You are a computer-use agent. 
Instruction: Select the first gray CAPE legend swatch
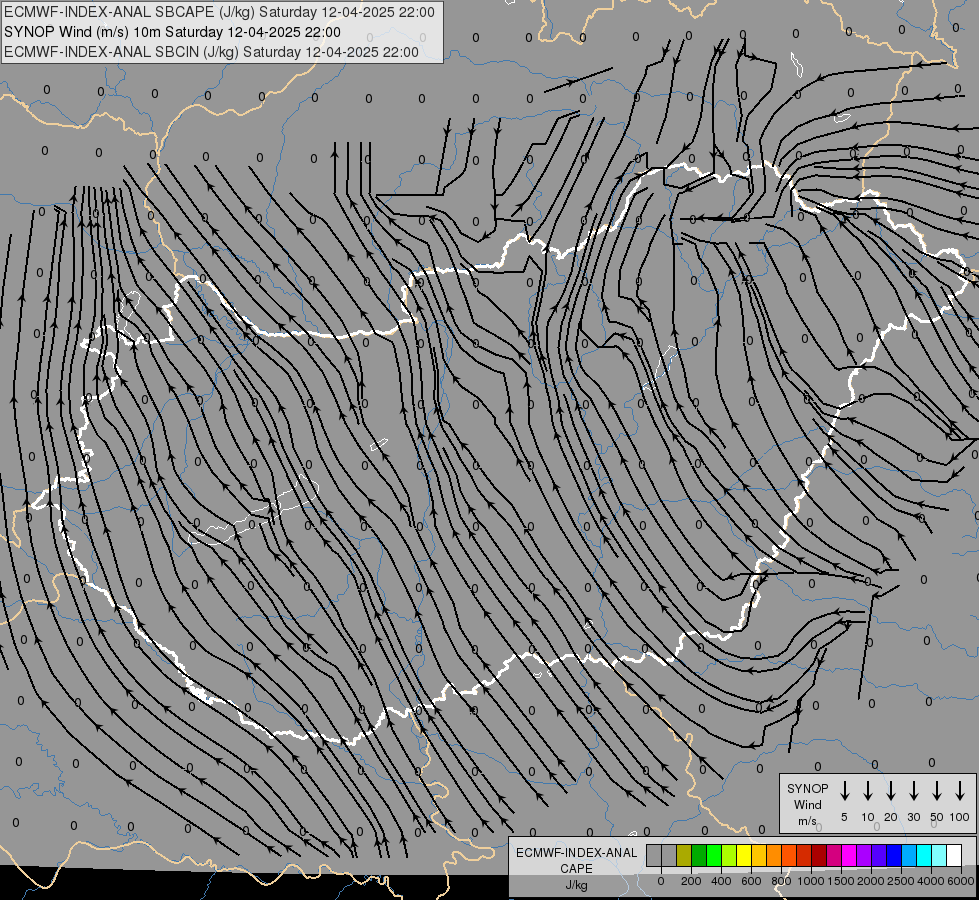tap(654, 855)
